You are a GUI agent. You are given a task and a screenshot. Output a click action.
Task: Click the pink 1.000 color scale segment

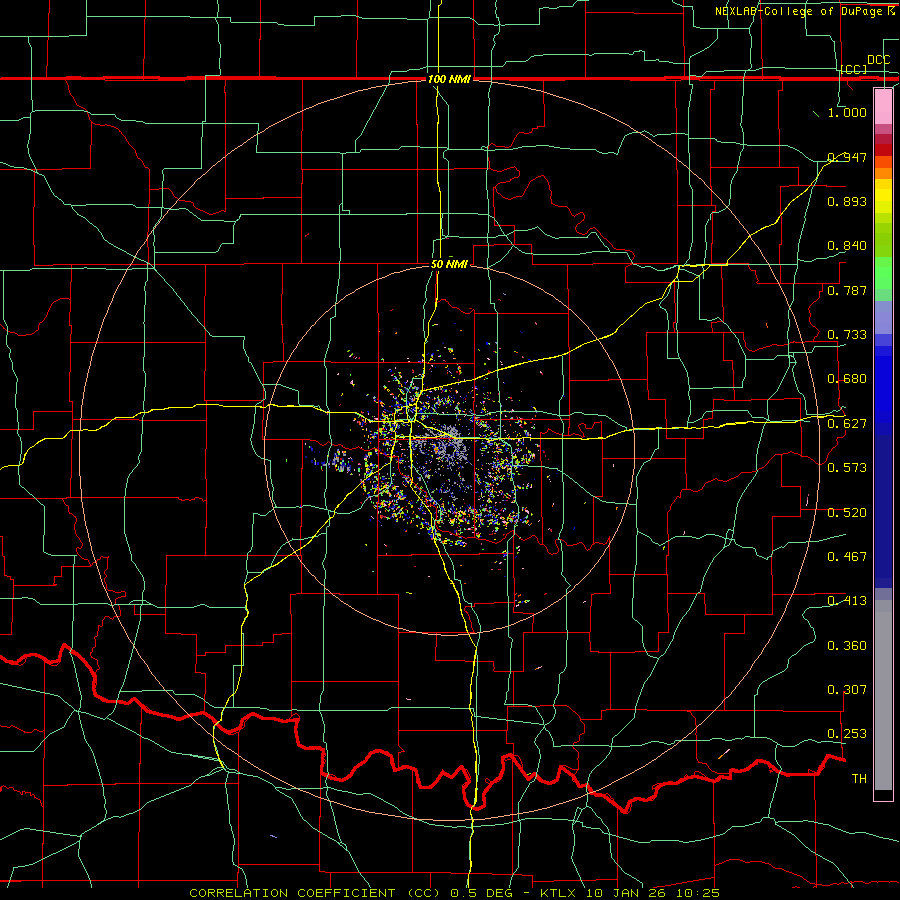[883, 106]
